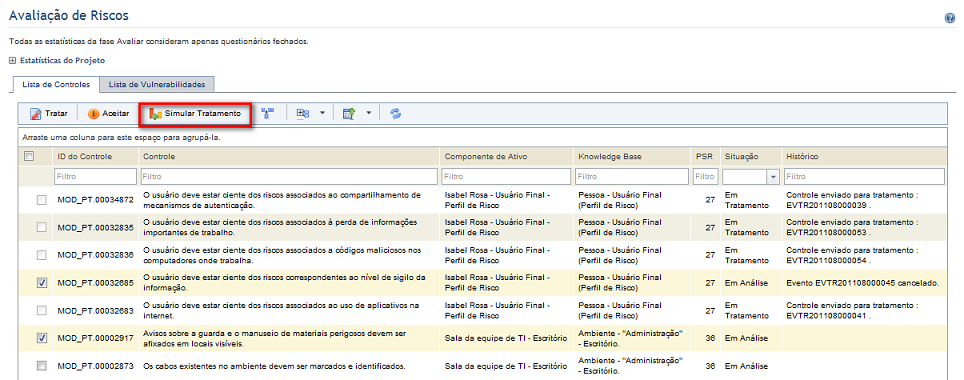964x380 pixels.
Task: Uncheck the box for MOD_PT.00002917
Action: pyautogui.click(x=41, y=338)
